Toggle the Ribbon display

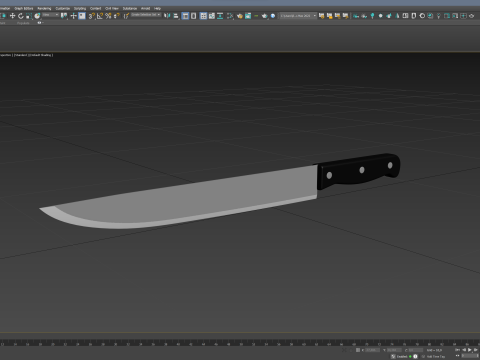pos(203,16)
